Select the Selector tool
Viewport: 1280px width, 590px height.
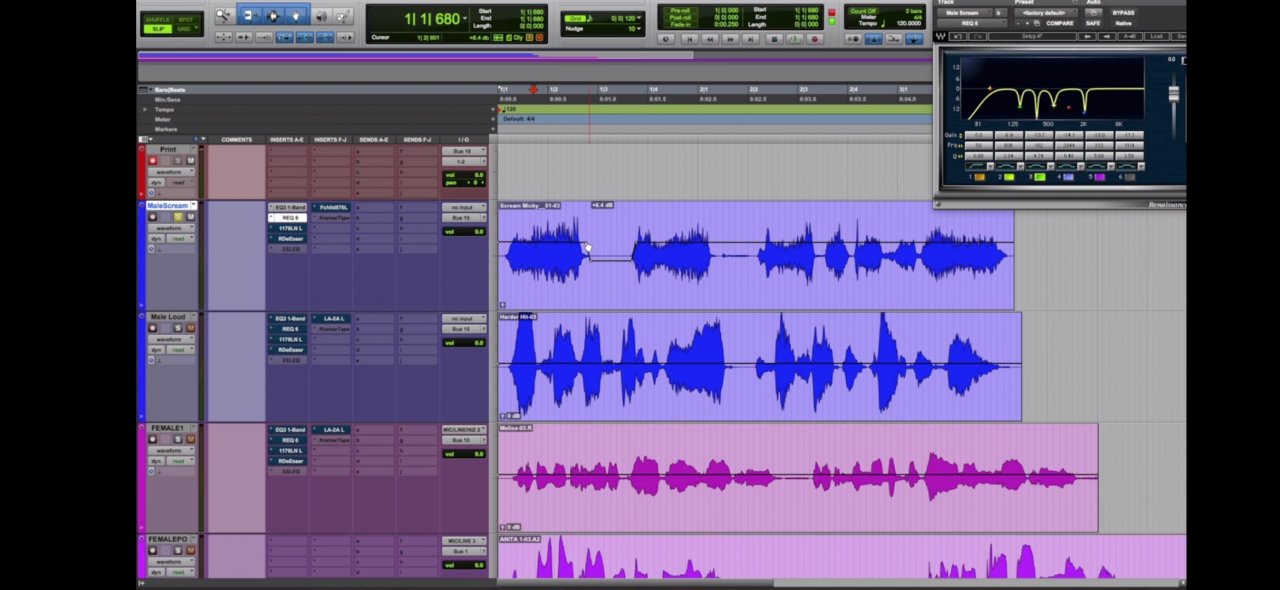point(273,16)
